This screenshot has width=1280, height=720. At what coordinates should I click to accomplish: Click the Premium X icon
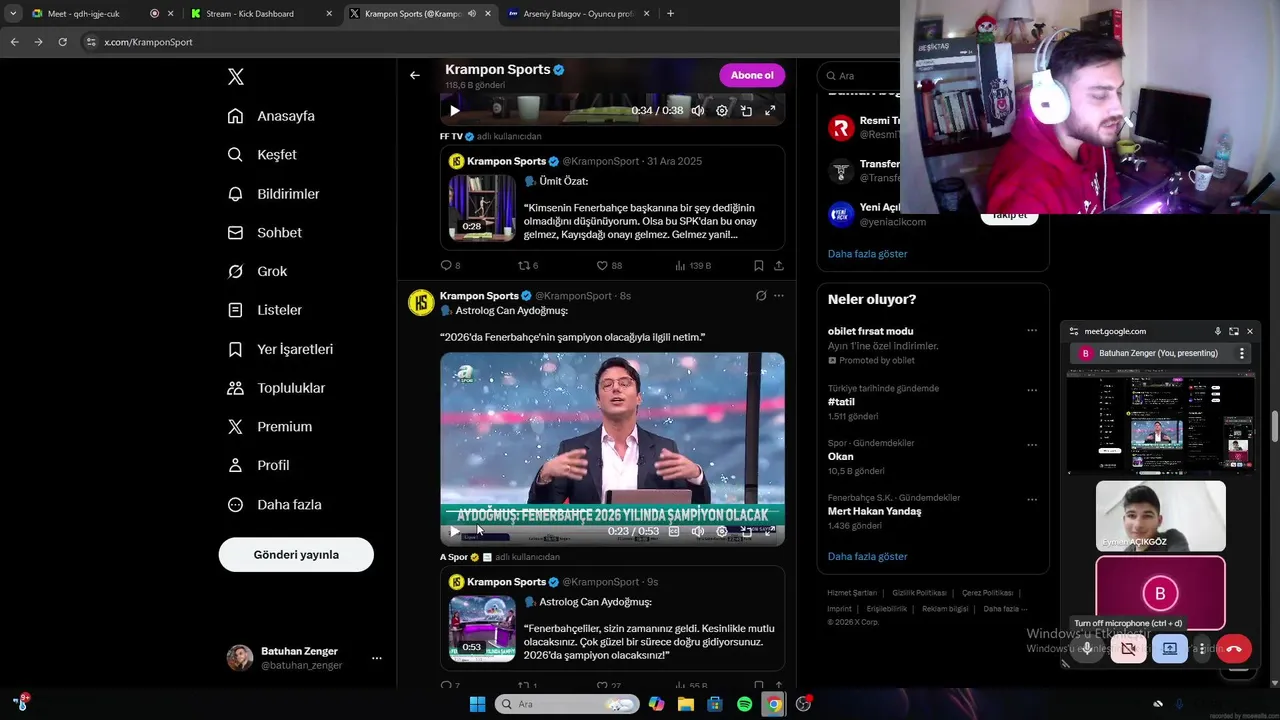coord(235,427)
